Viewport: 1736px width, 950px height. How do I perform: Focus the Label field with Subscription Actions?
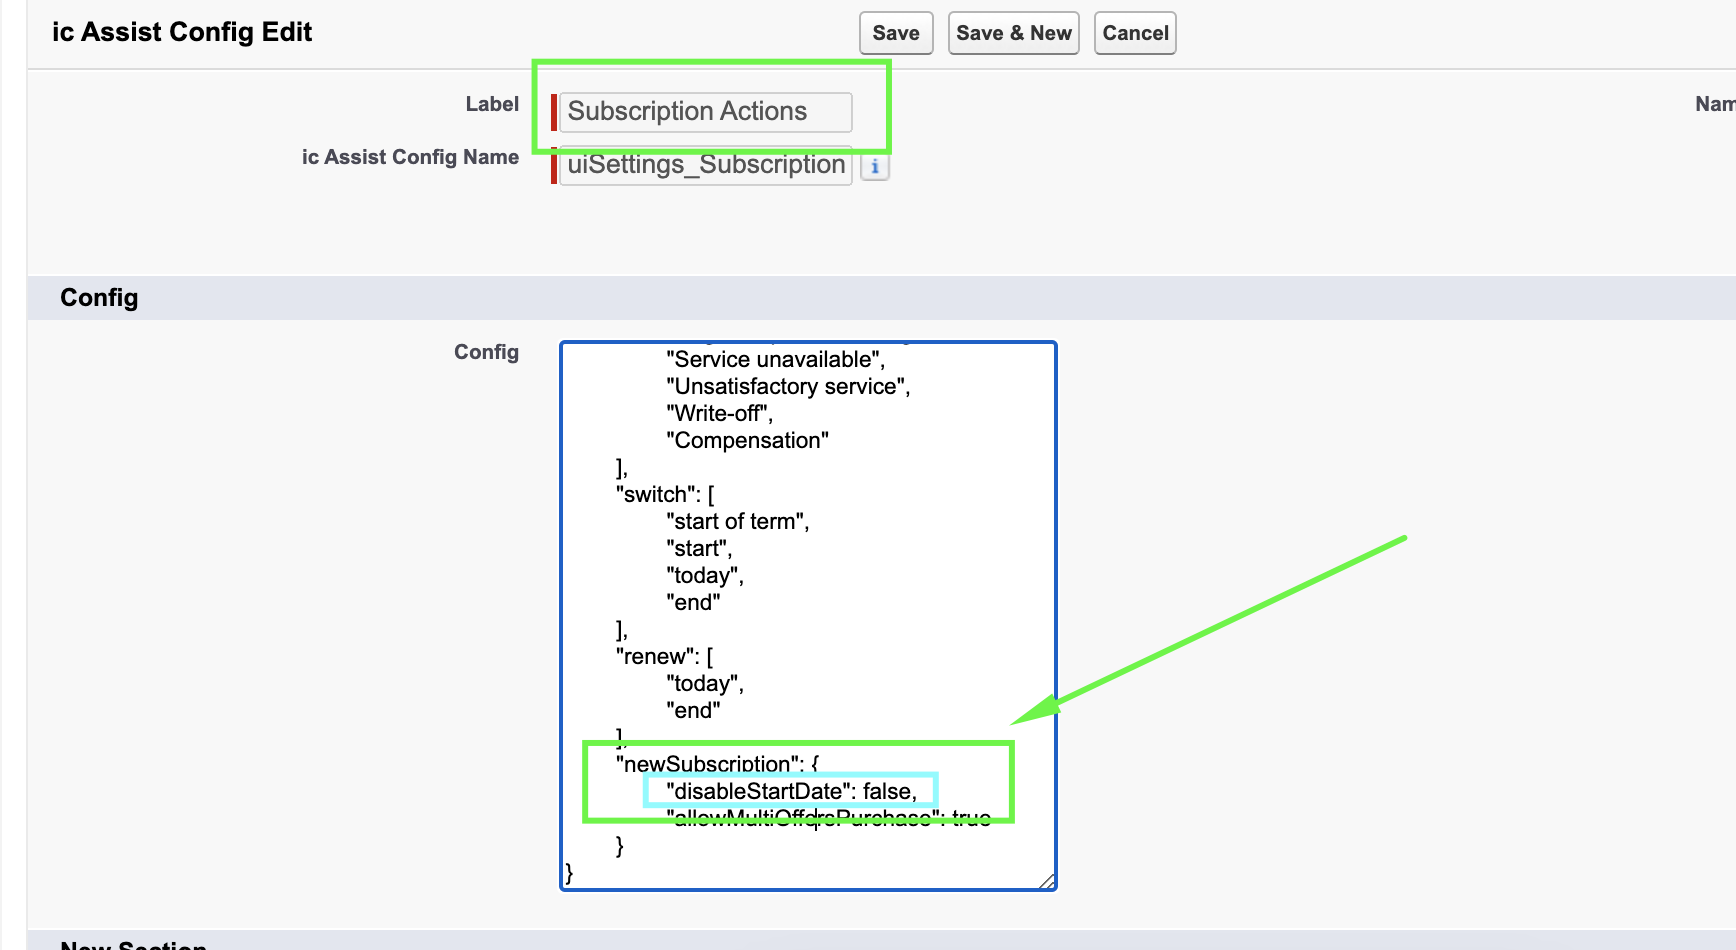[x=704, y=112]
